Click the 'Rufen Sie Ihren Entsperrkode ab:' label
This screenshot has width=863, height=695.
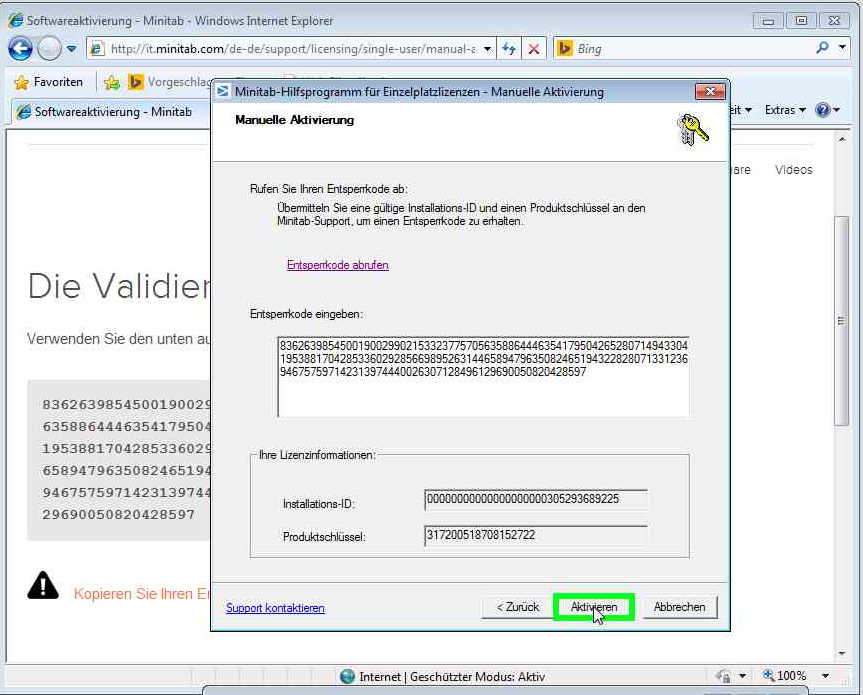coord(329,189)
